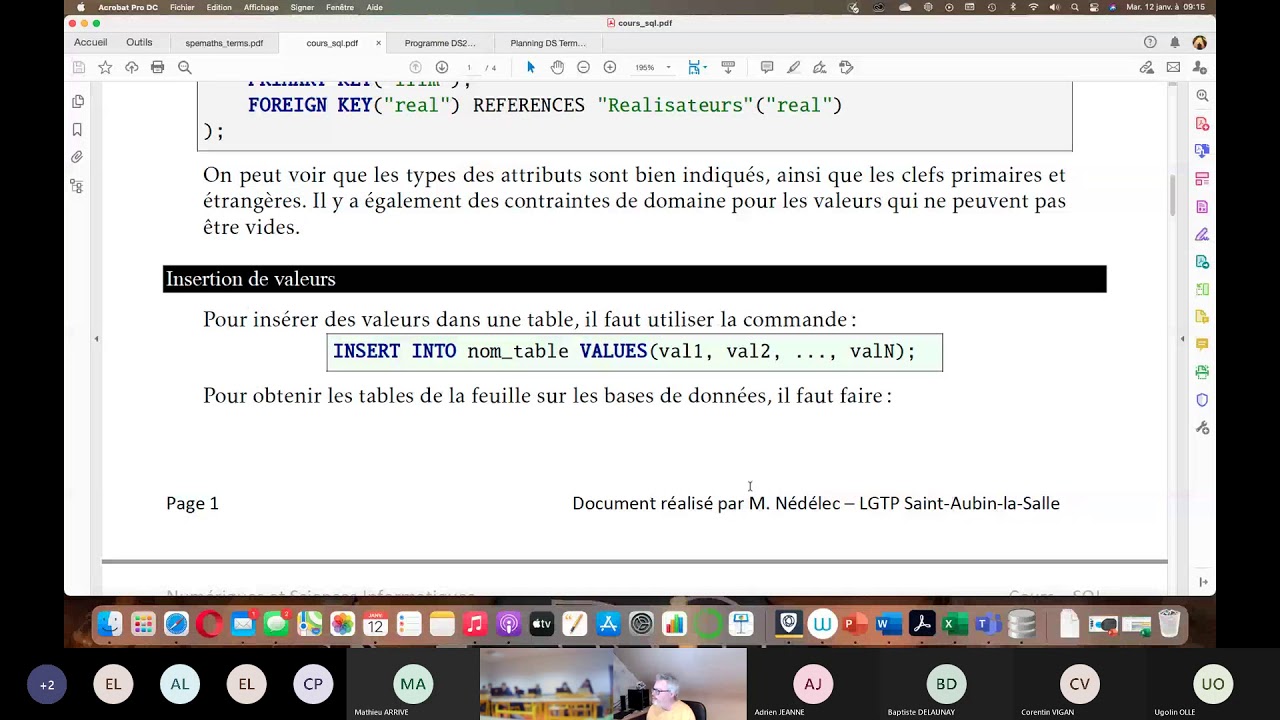Activate the hand pan tool
This screenshot has width=1280, height=720.
557,67
